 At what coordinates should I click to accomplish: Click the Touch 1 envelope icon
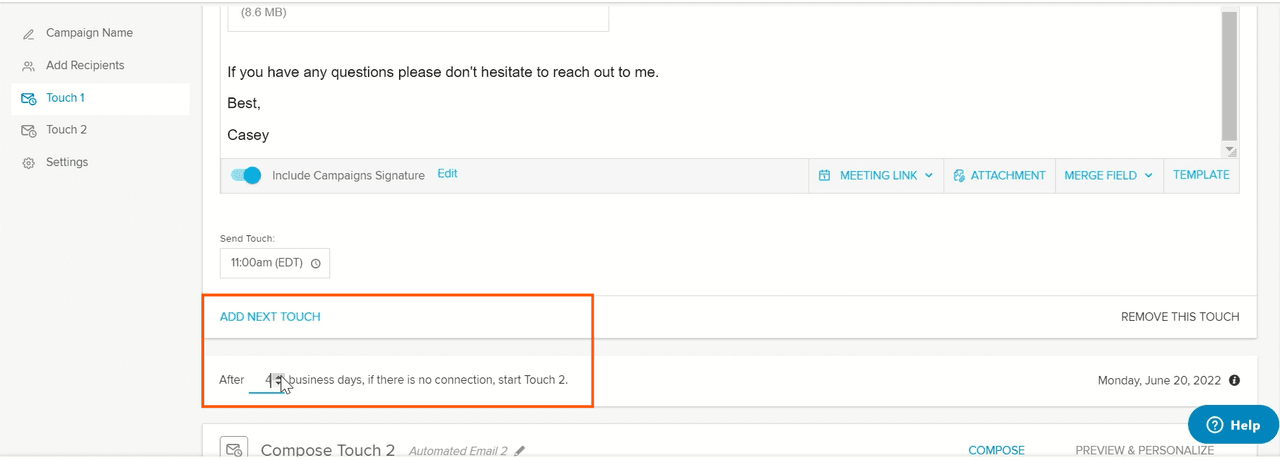(x=29, y=98)
